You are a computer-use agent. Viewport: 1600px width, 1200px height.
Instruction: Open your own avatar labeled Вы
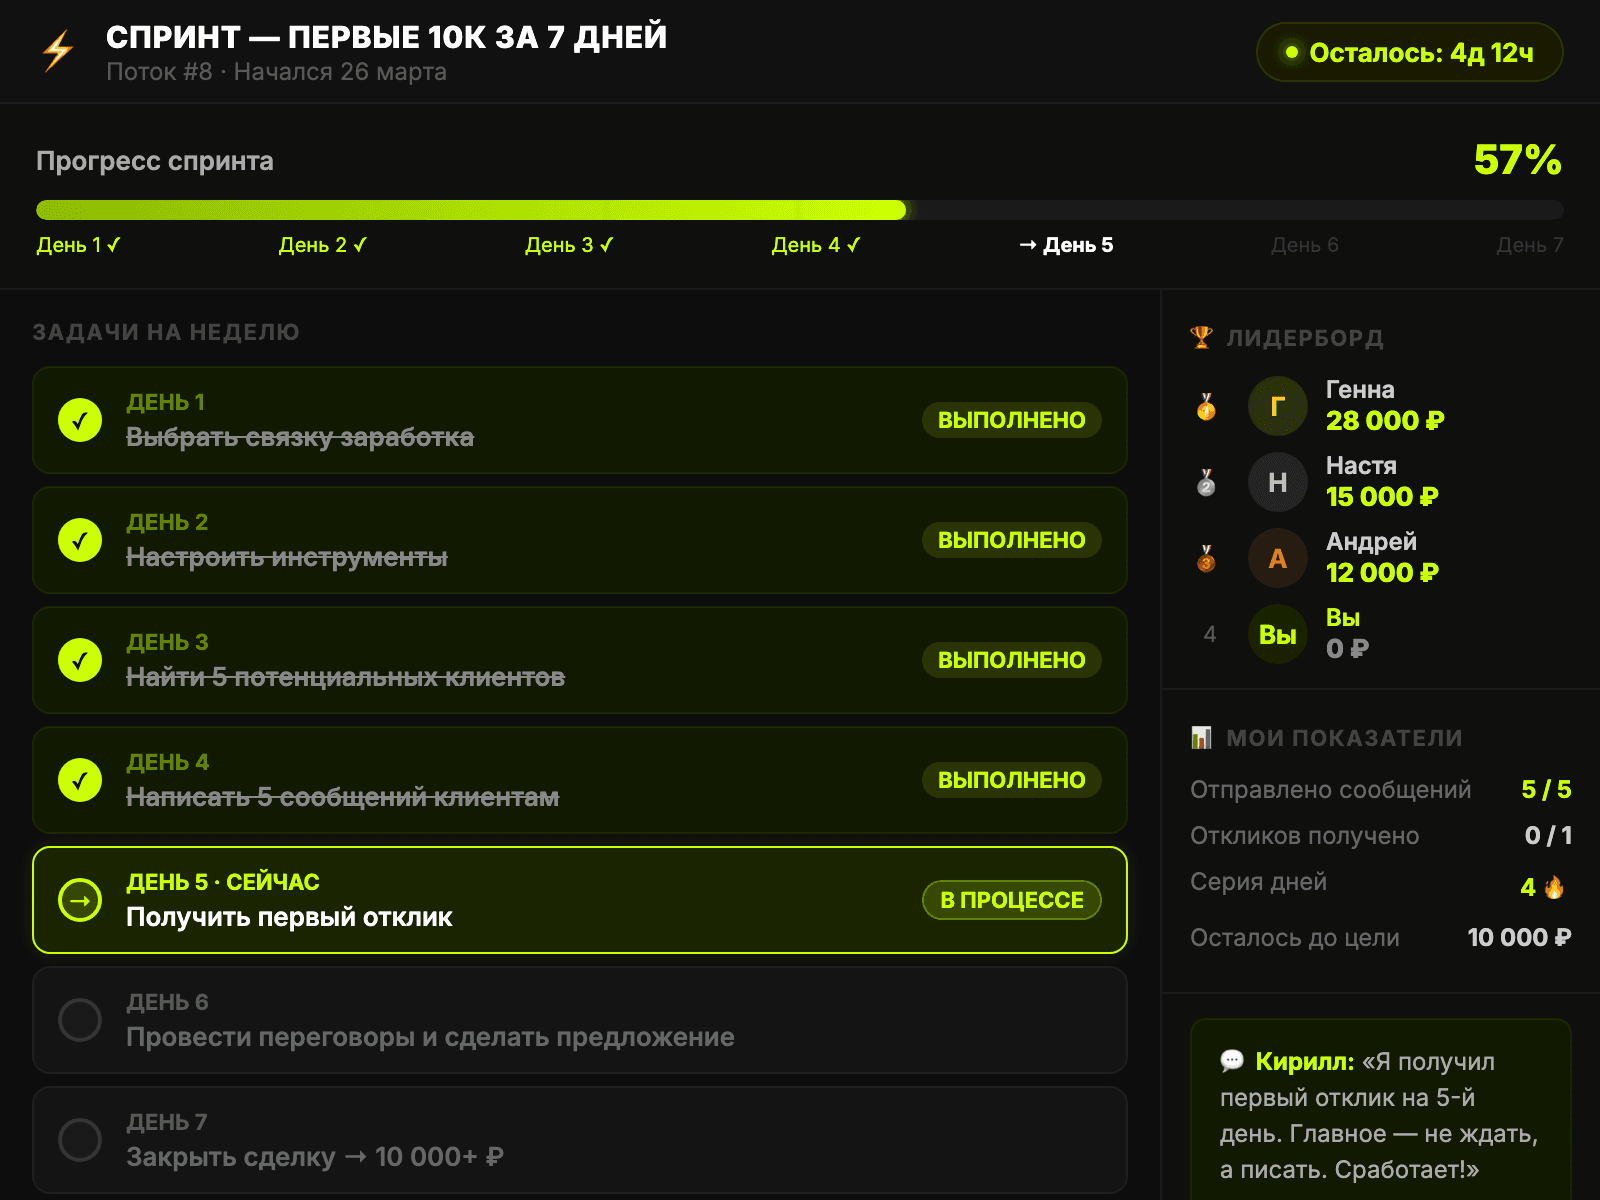(1277, 634)
